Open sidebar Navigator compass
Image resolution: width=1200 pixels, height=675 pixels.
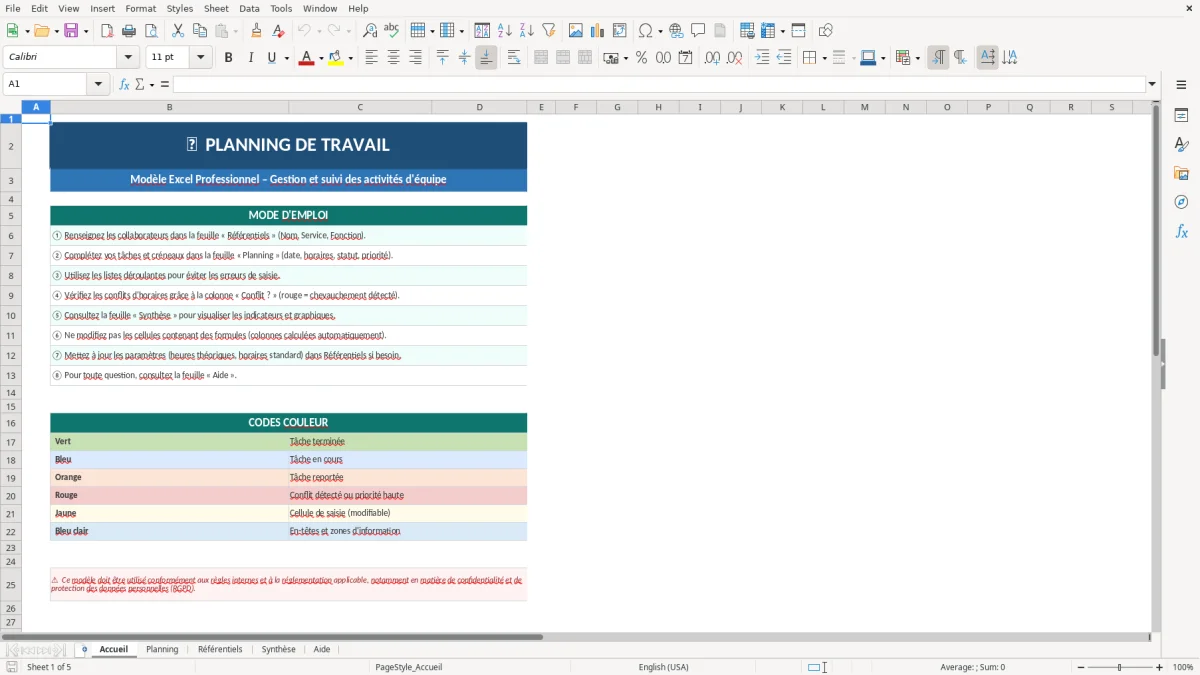pyautogui.click(x=1181, y=202)
